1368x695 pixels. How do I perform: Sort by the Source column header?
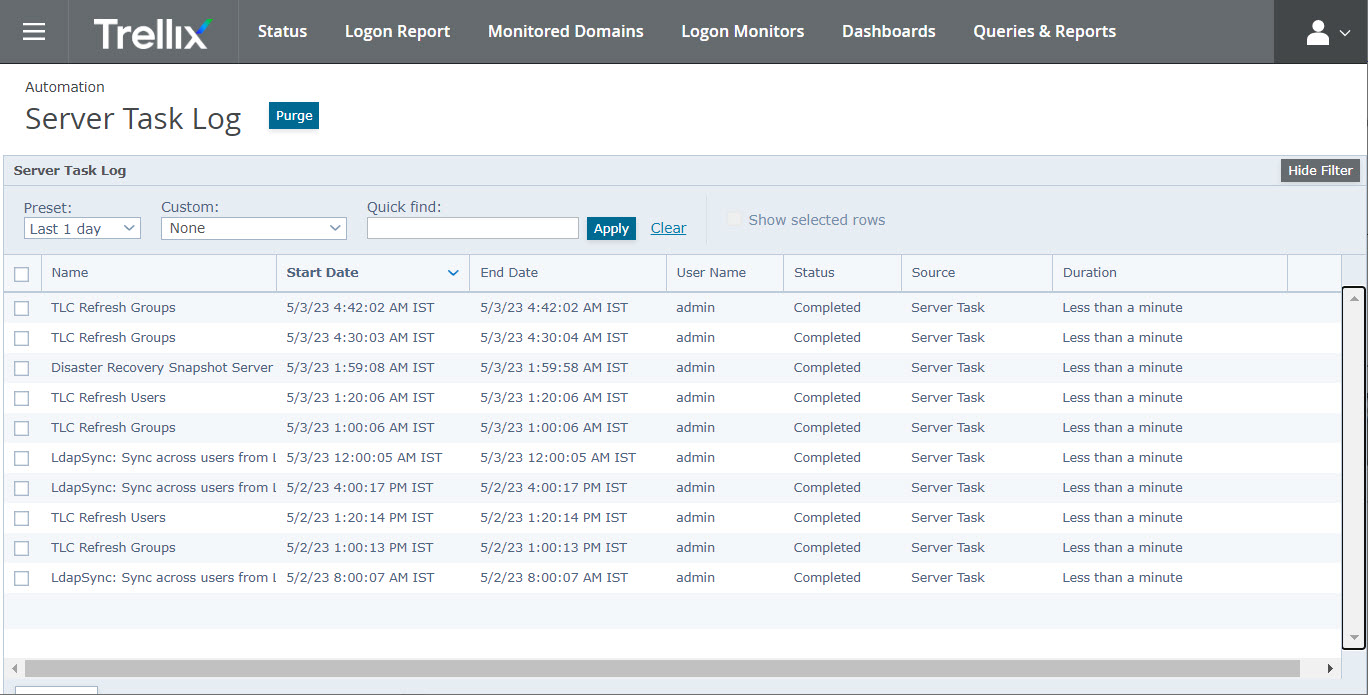click(976, 273)
